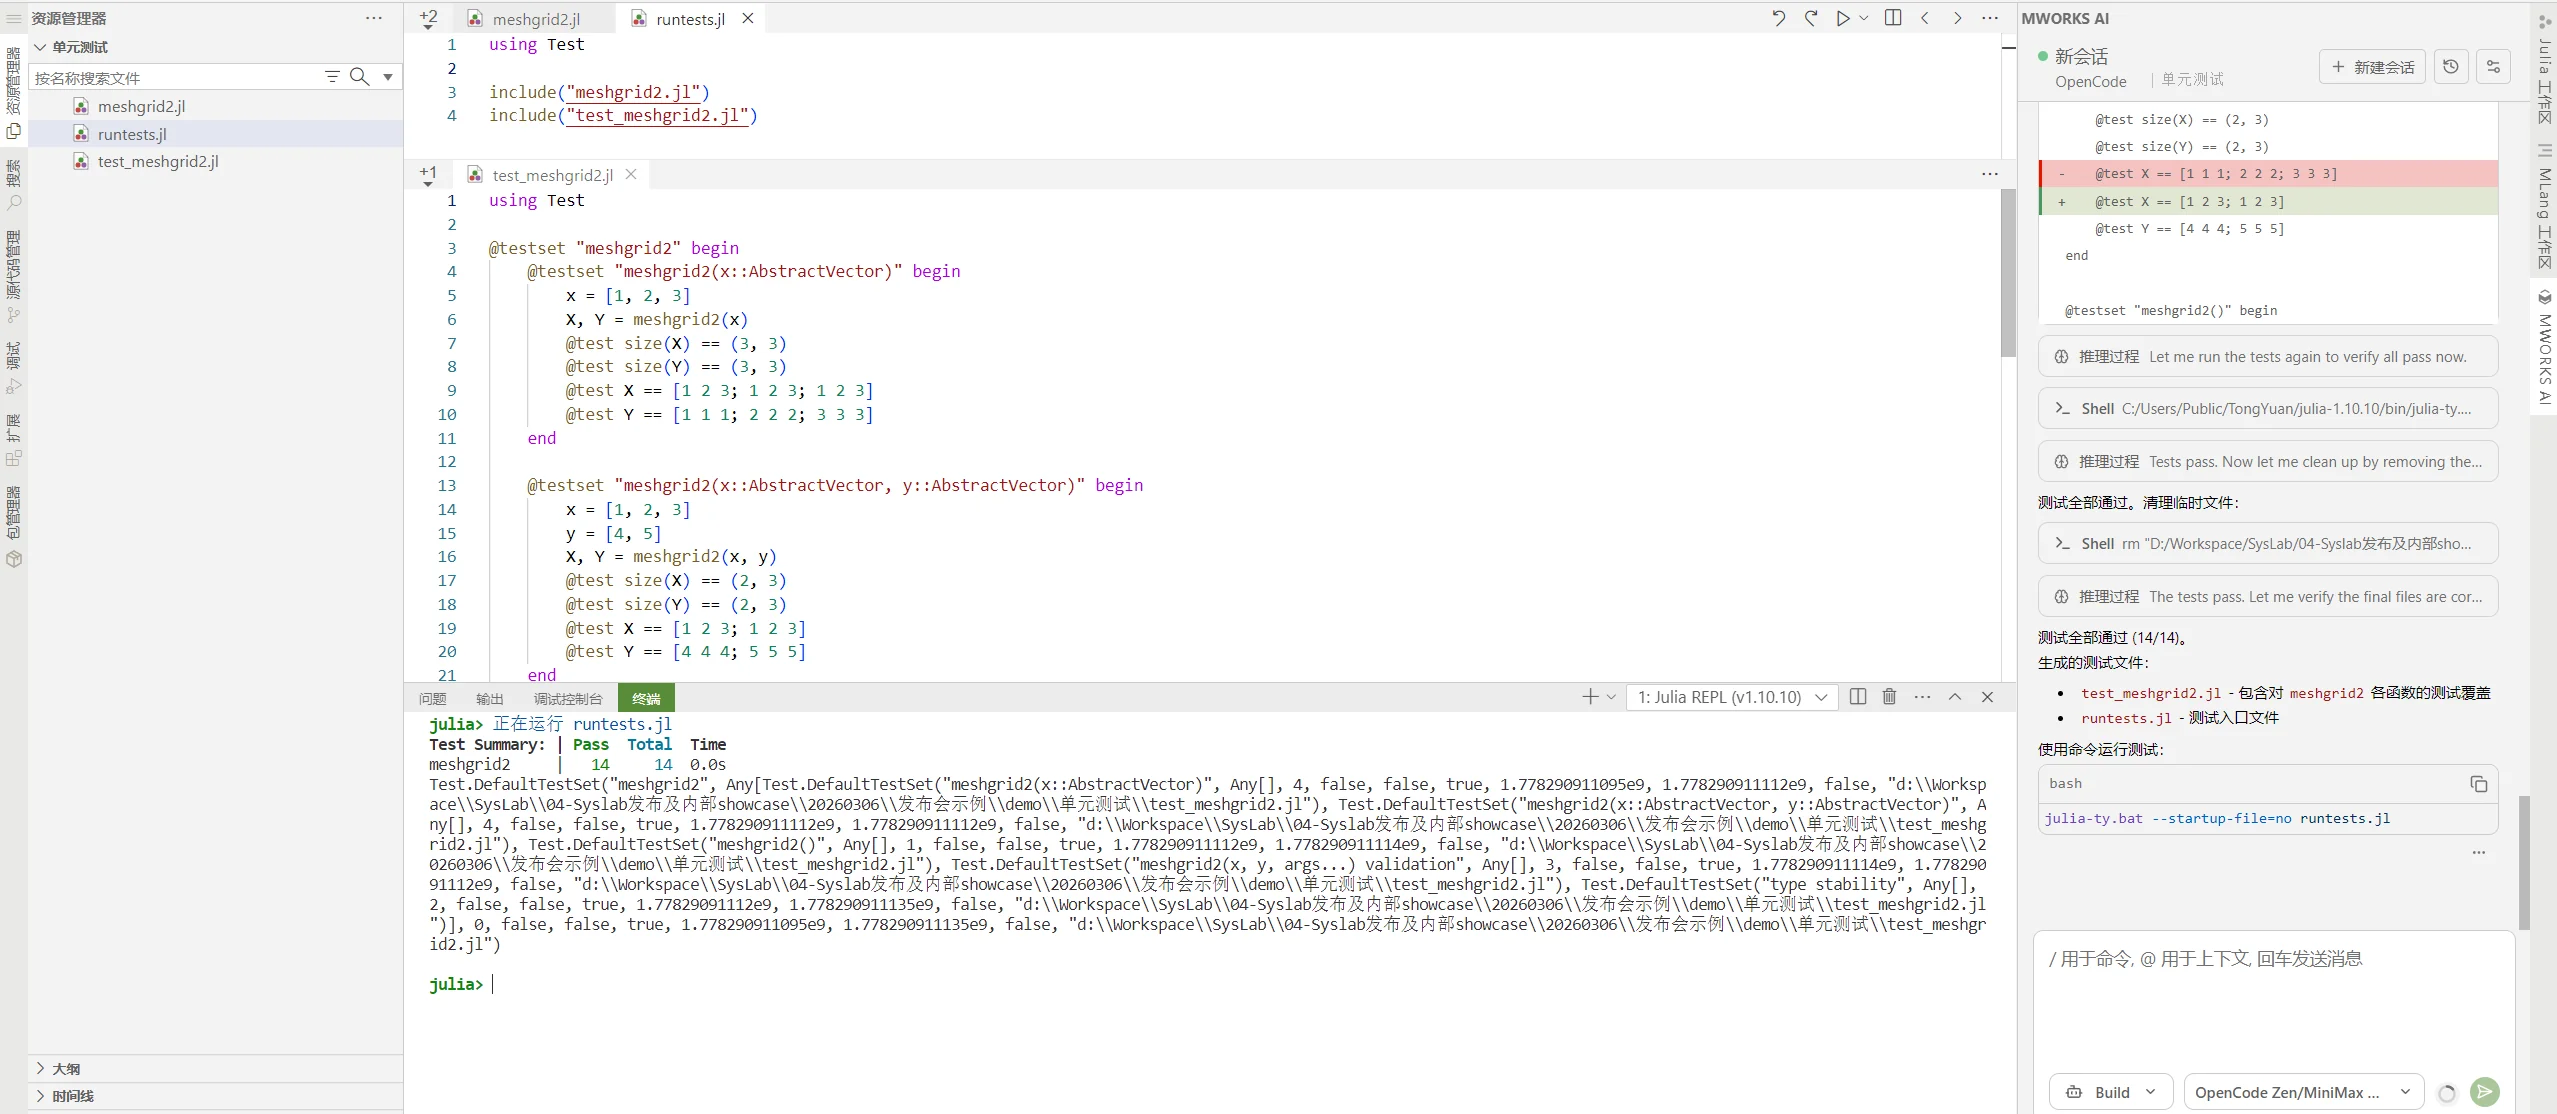Kill terminal with trash icon
Screen dimensions: 2557x1114
(1890, 697)
